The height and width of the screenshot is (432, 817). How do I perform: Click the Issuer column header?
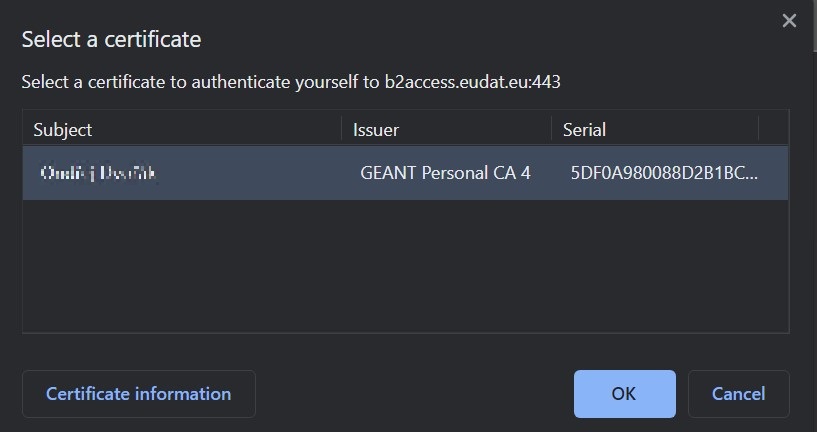(x=376, y=130)
